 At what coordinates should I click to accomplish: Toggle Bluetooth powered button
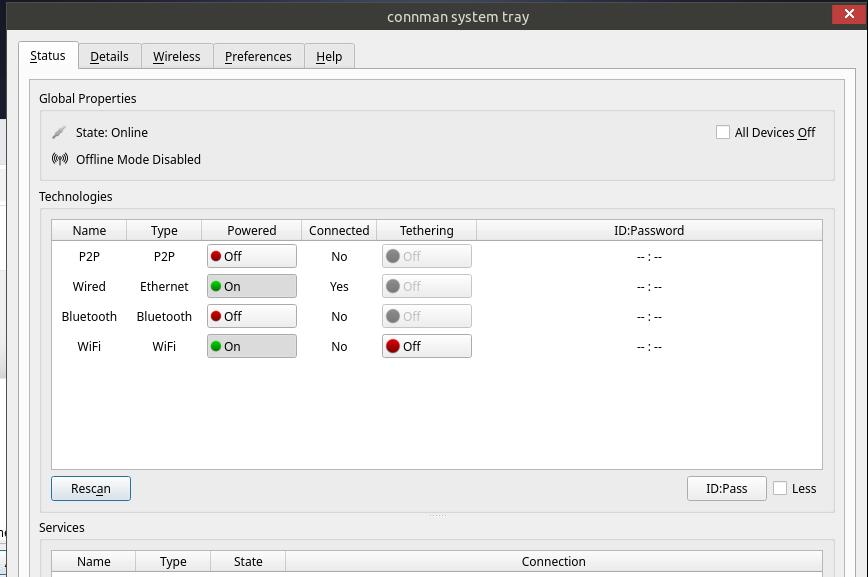251,316
